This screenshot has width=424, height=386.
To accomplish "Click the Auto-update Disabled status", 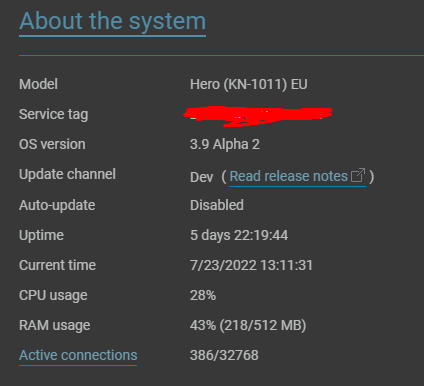I will click(217, 205).
